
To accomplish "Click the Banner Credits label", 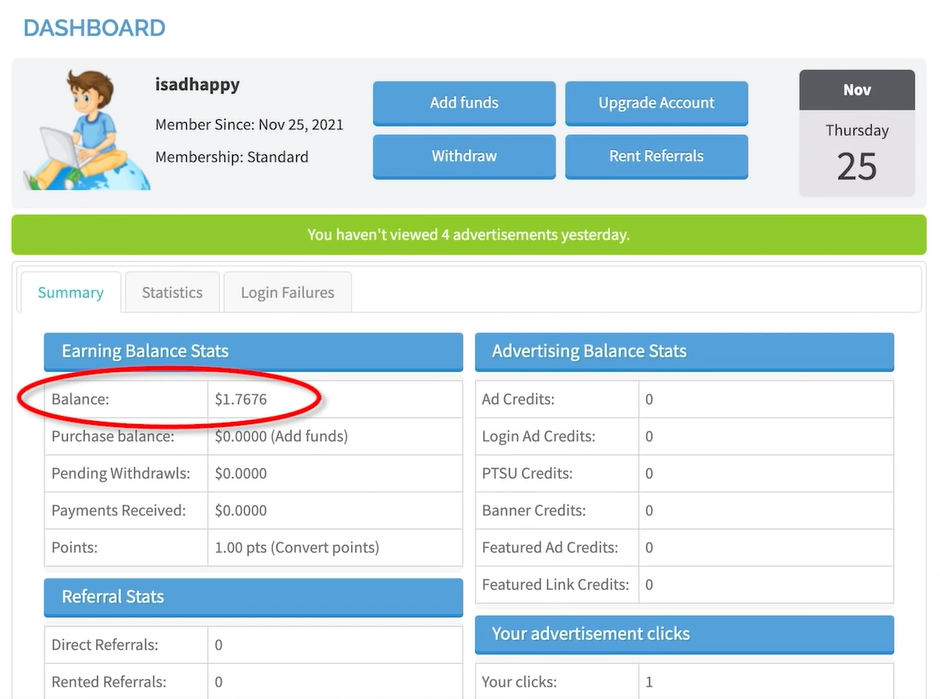I will click(534, 511).
